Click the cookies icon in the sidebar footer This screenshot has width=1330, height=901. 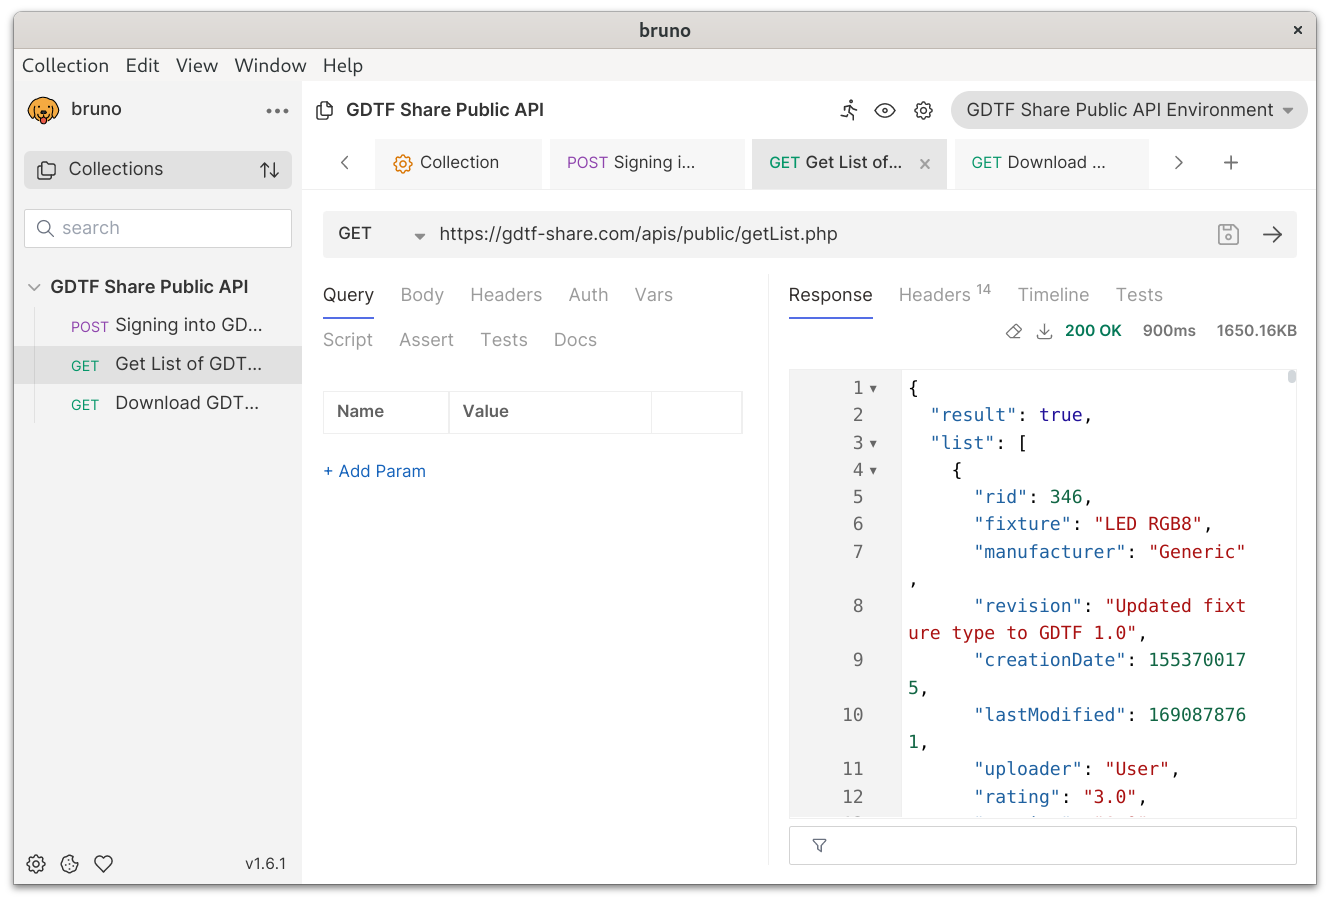pos(70,864)
